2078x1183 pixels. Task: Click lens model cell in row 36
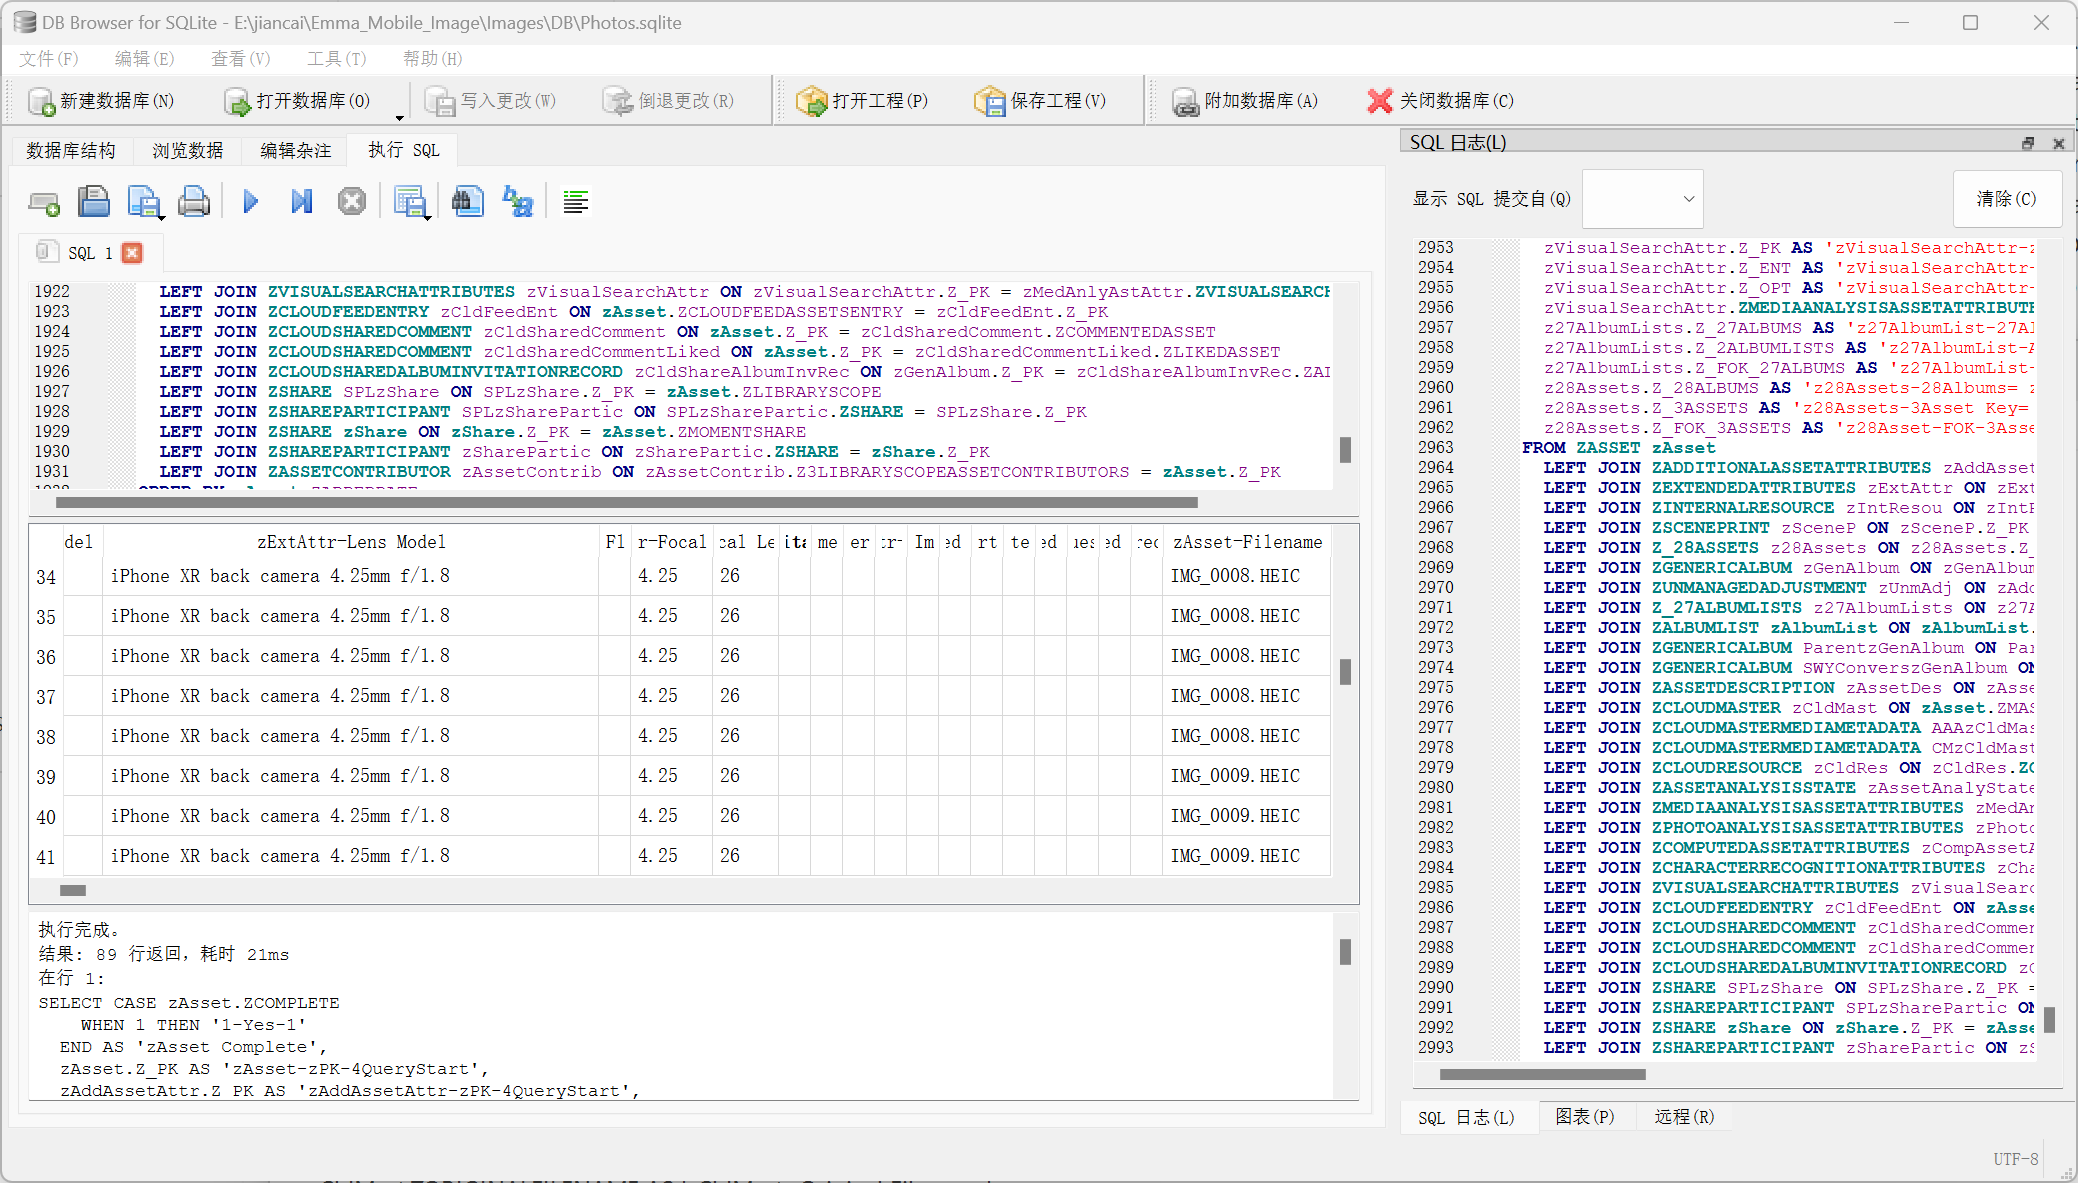point(351,656)
